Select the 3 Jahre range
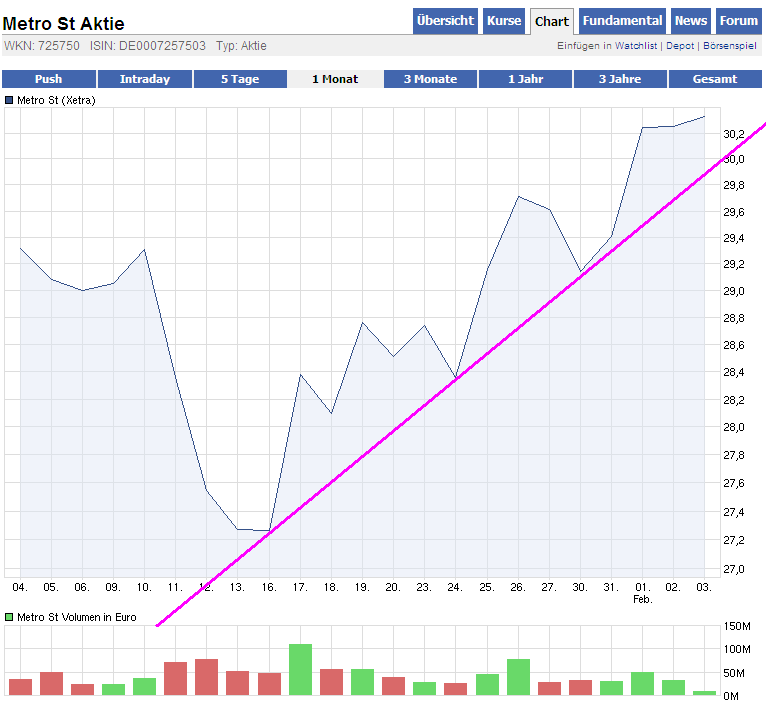 pos(620,79)
